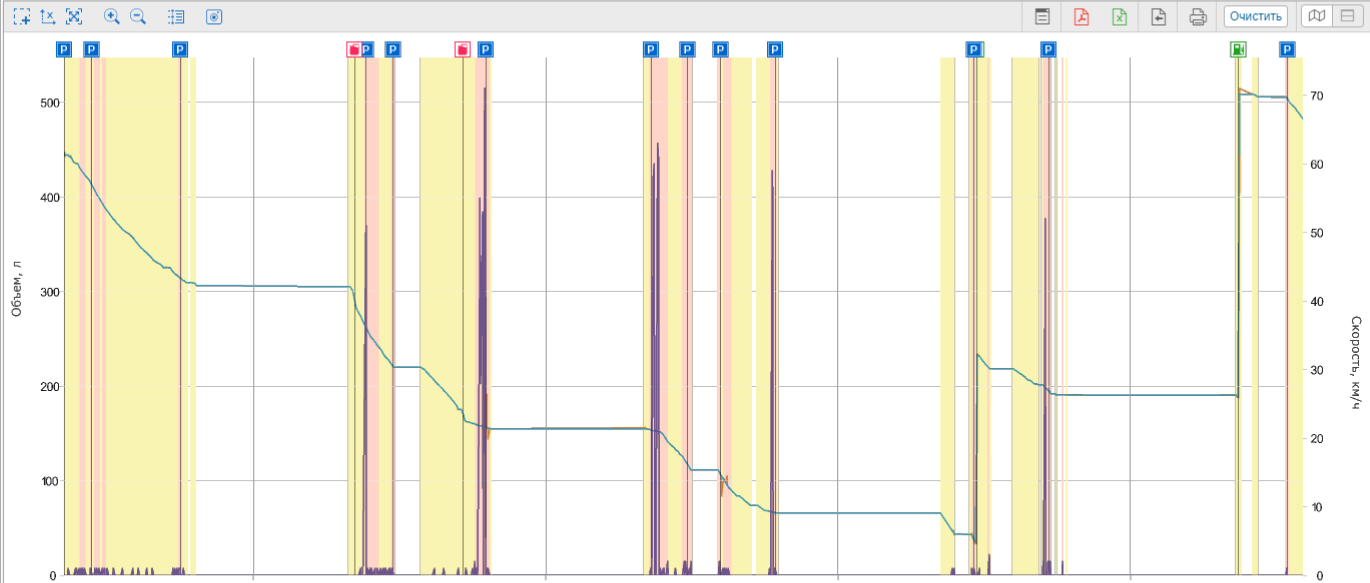Click the file import arrow icon
The height and width of the screenshot is (583, 1370).
[x=1159, y=17]
